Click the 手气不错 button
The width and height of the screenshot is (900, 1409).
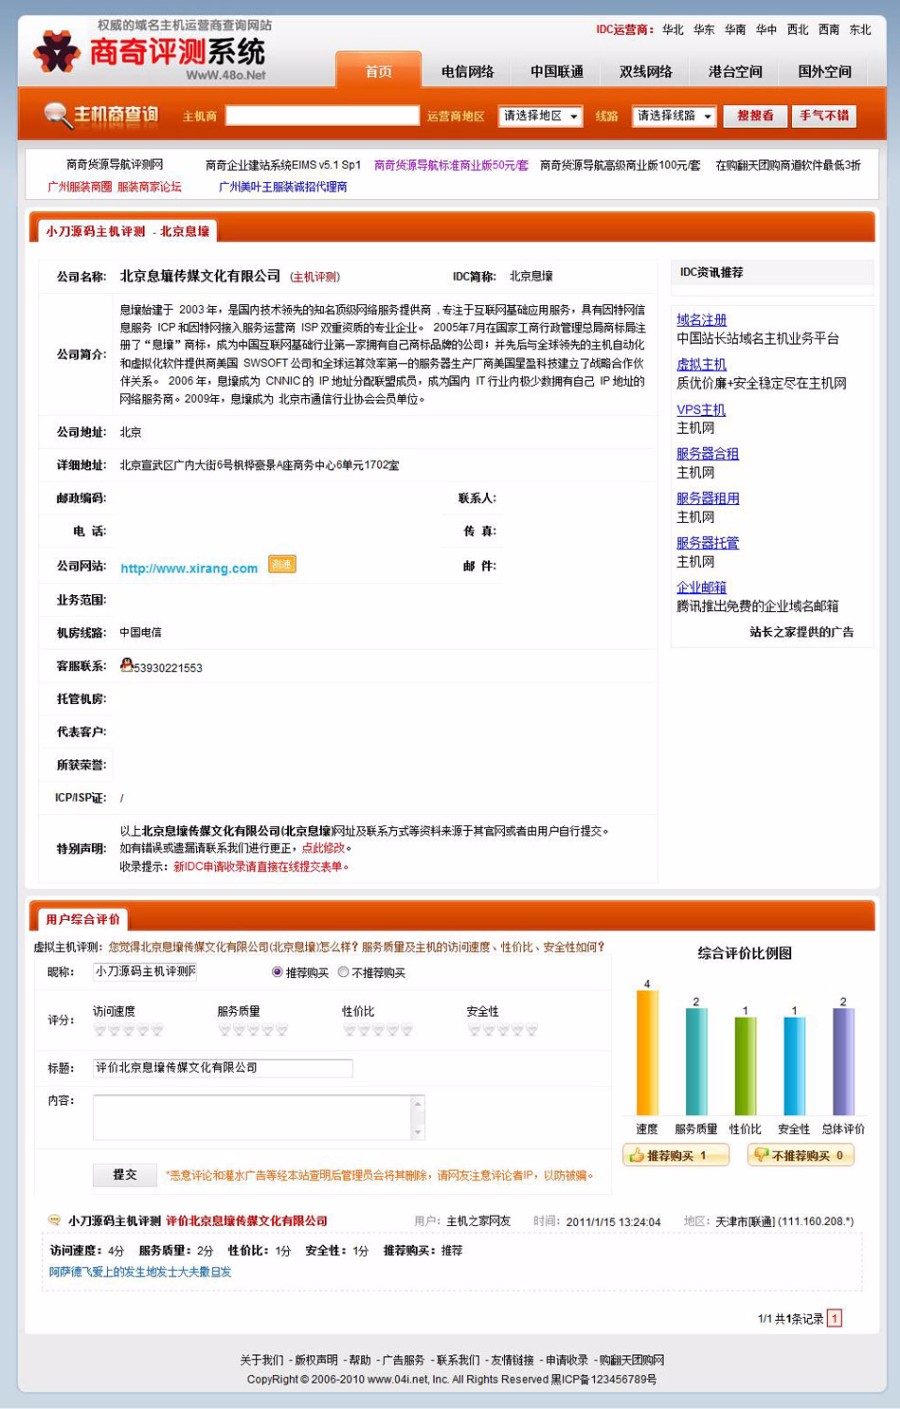[824, 116]
